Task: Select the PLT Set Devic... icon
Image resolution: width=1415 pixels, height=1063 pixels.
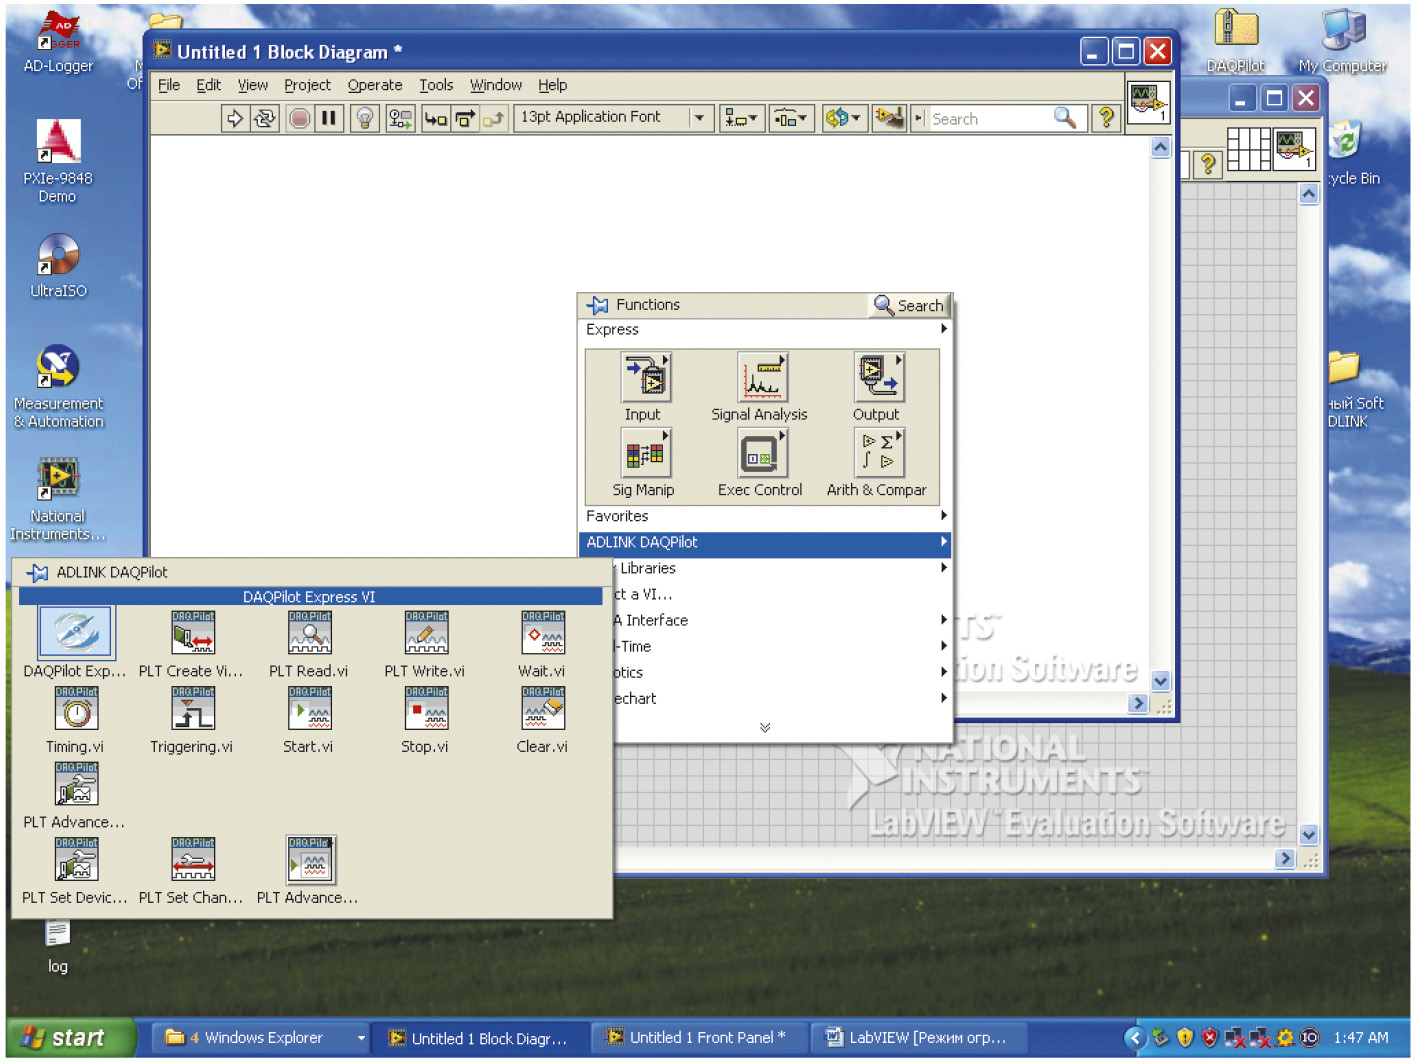Action: [76, 860]
